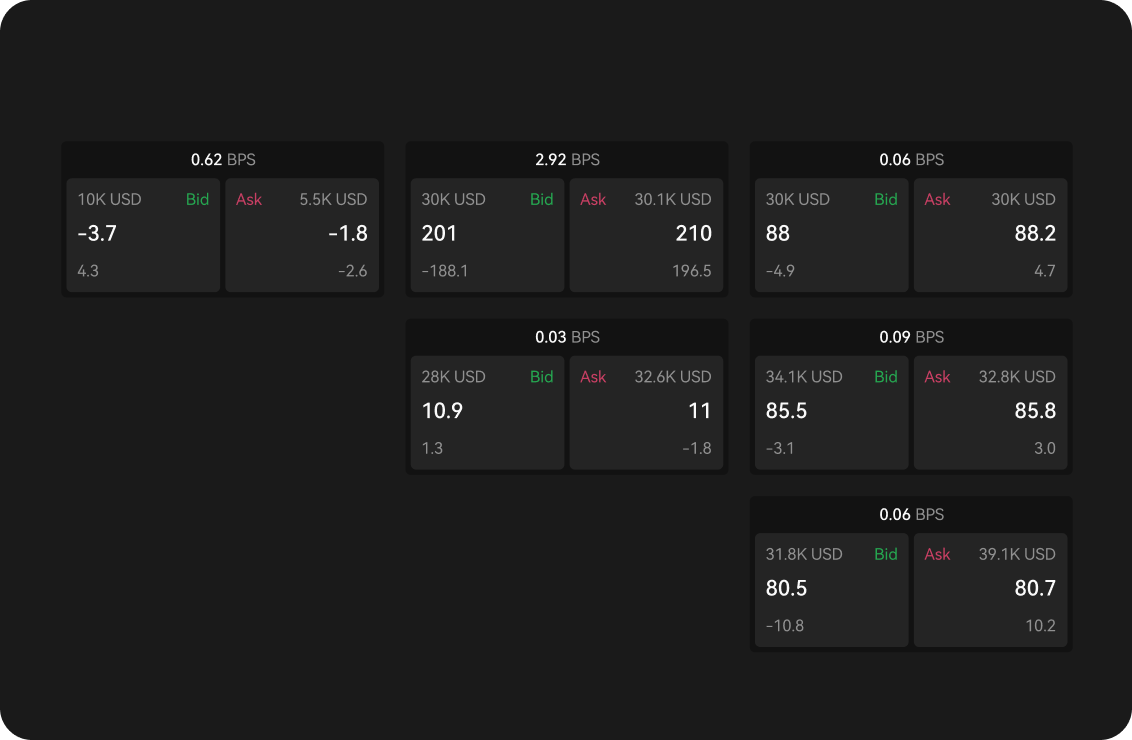This screenshot has width=1132, height=740.
Task: Click the 10K USD size label
Action: 109,199
